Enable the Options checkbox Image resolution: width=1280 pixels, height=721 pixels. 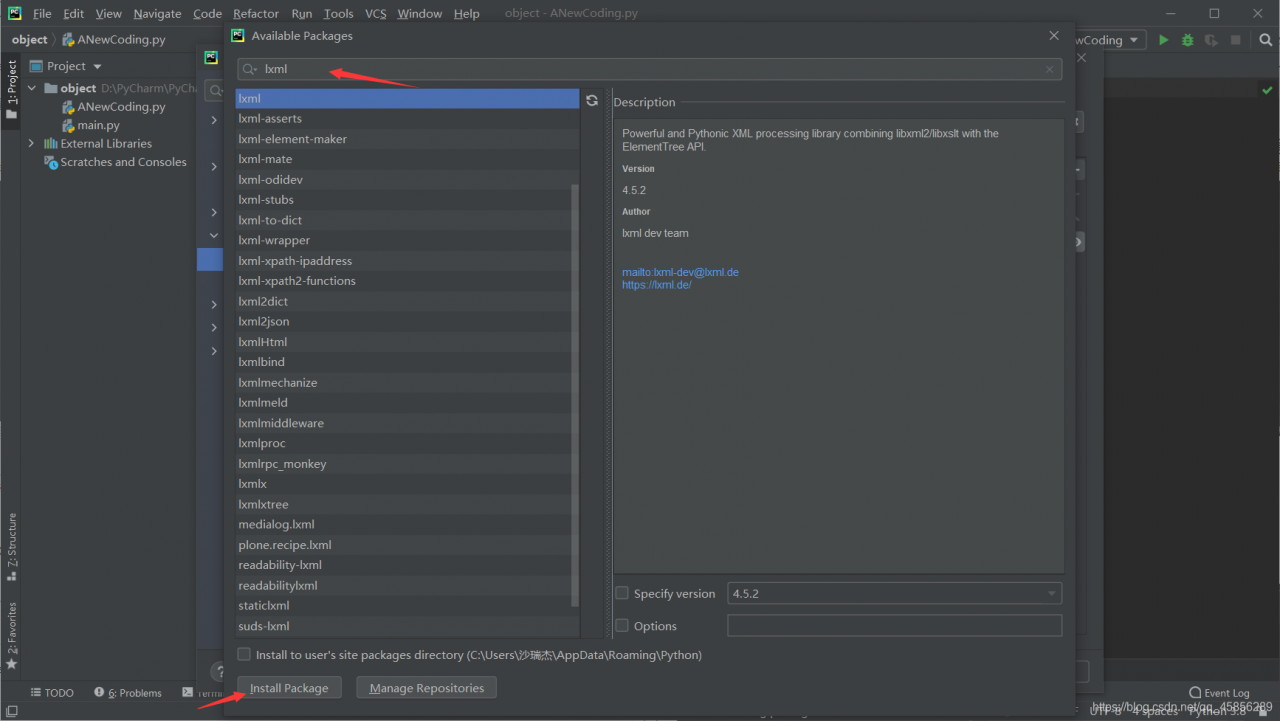[x=622, y=625]
